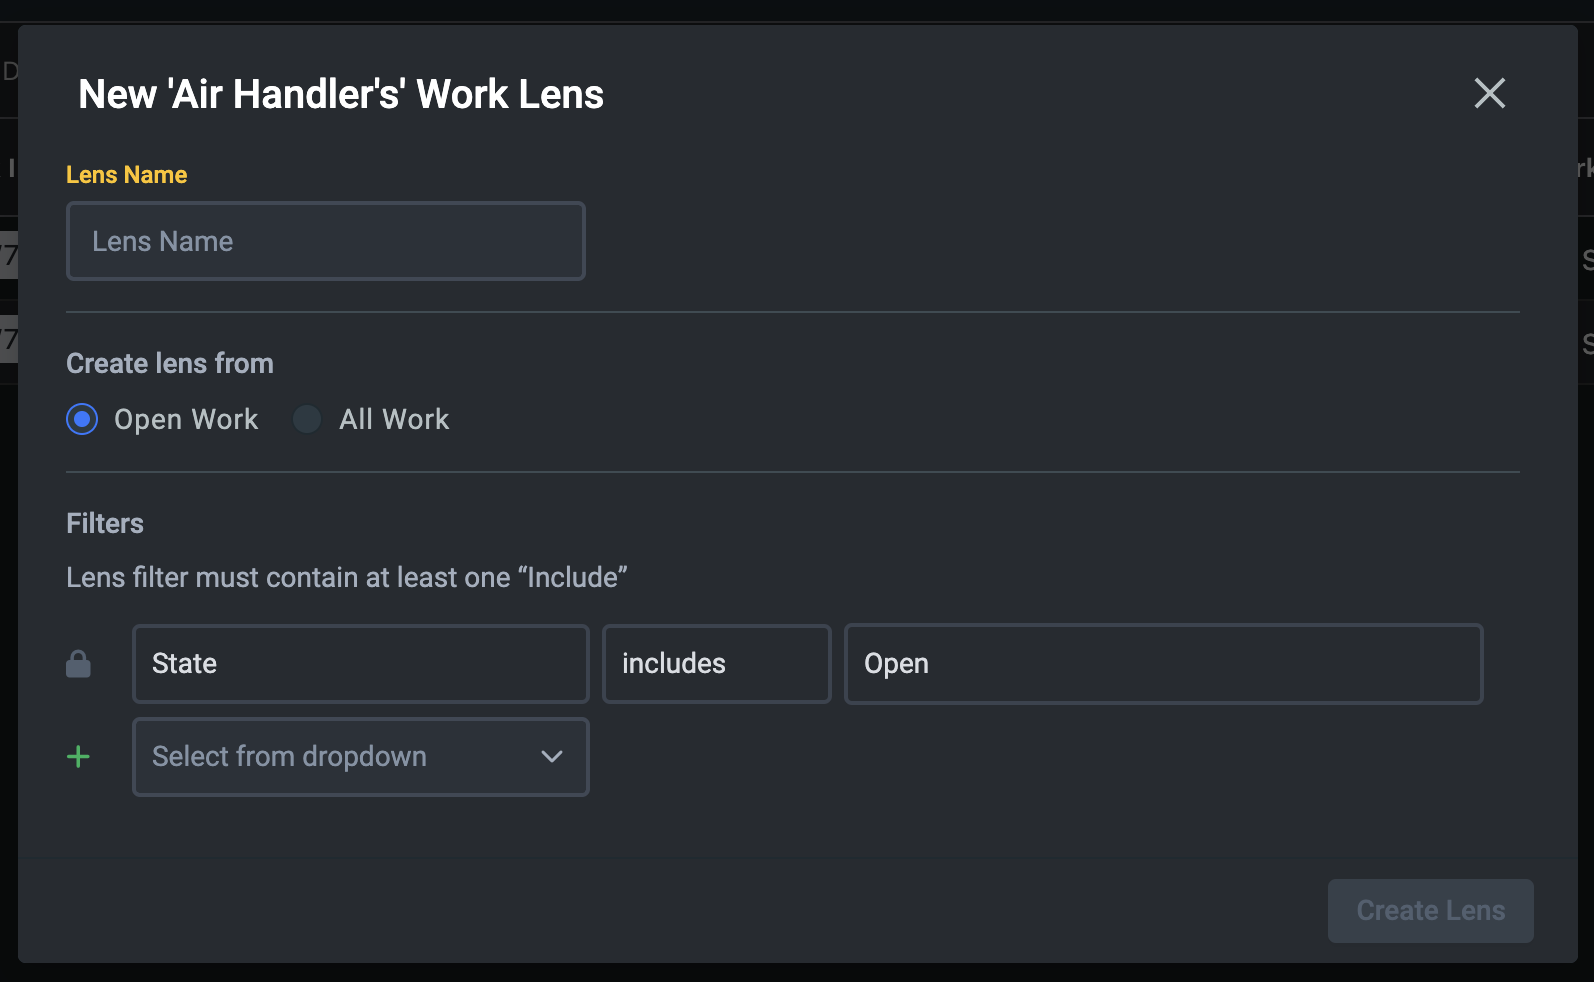Click the 'Open' filter value field
Image resolution: width=1594 pixels, height=982 pixels.
coord(1163,664)
